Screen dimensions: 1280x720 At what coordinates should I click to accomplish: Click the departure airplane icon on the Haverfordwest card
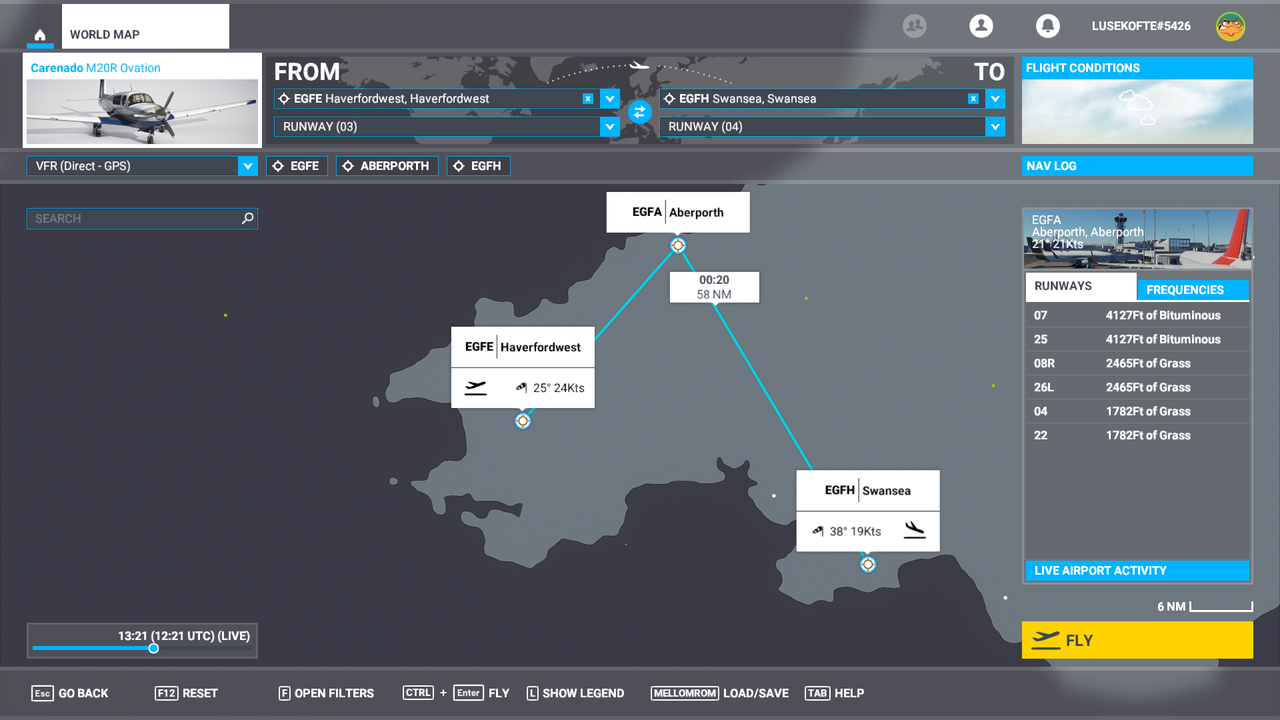point(476,387)
